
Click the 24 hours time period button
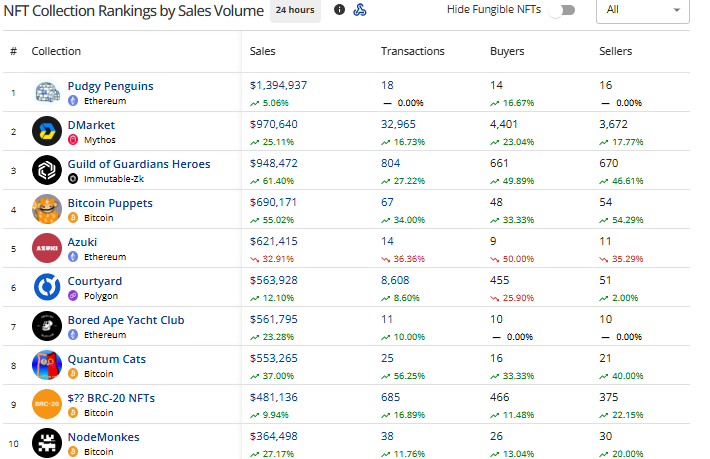tap(295, 10)
